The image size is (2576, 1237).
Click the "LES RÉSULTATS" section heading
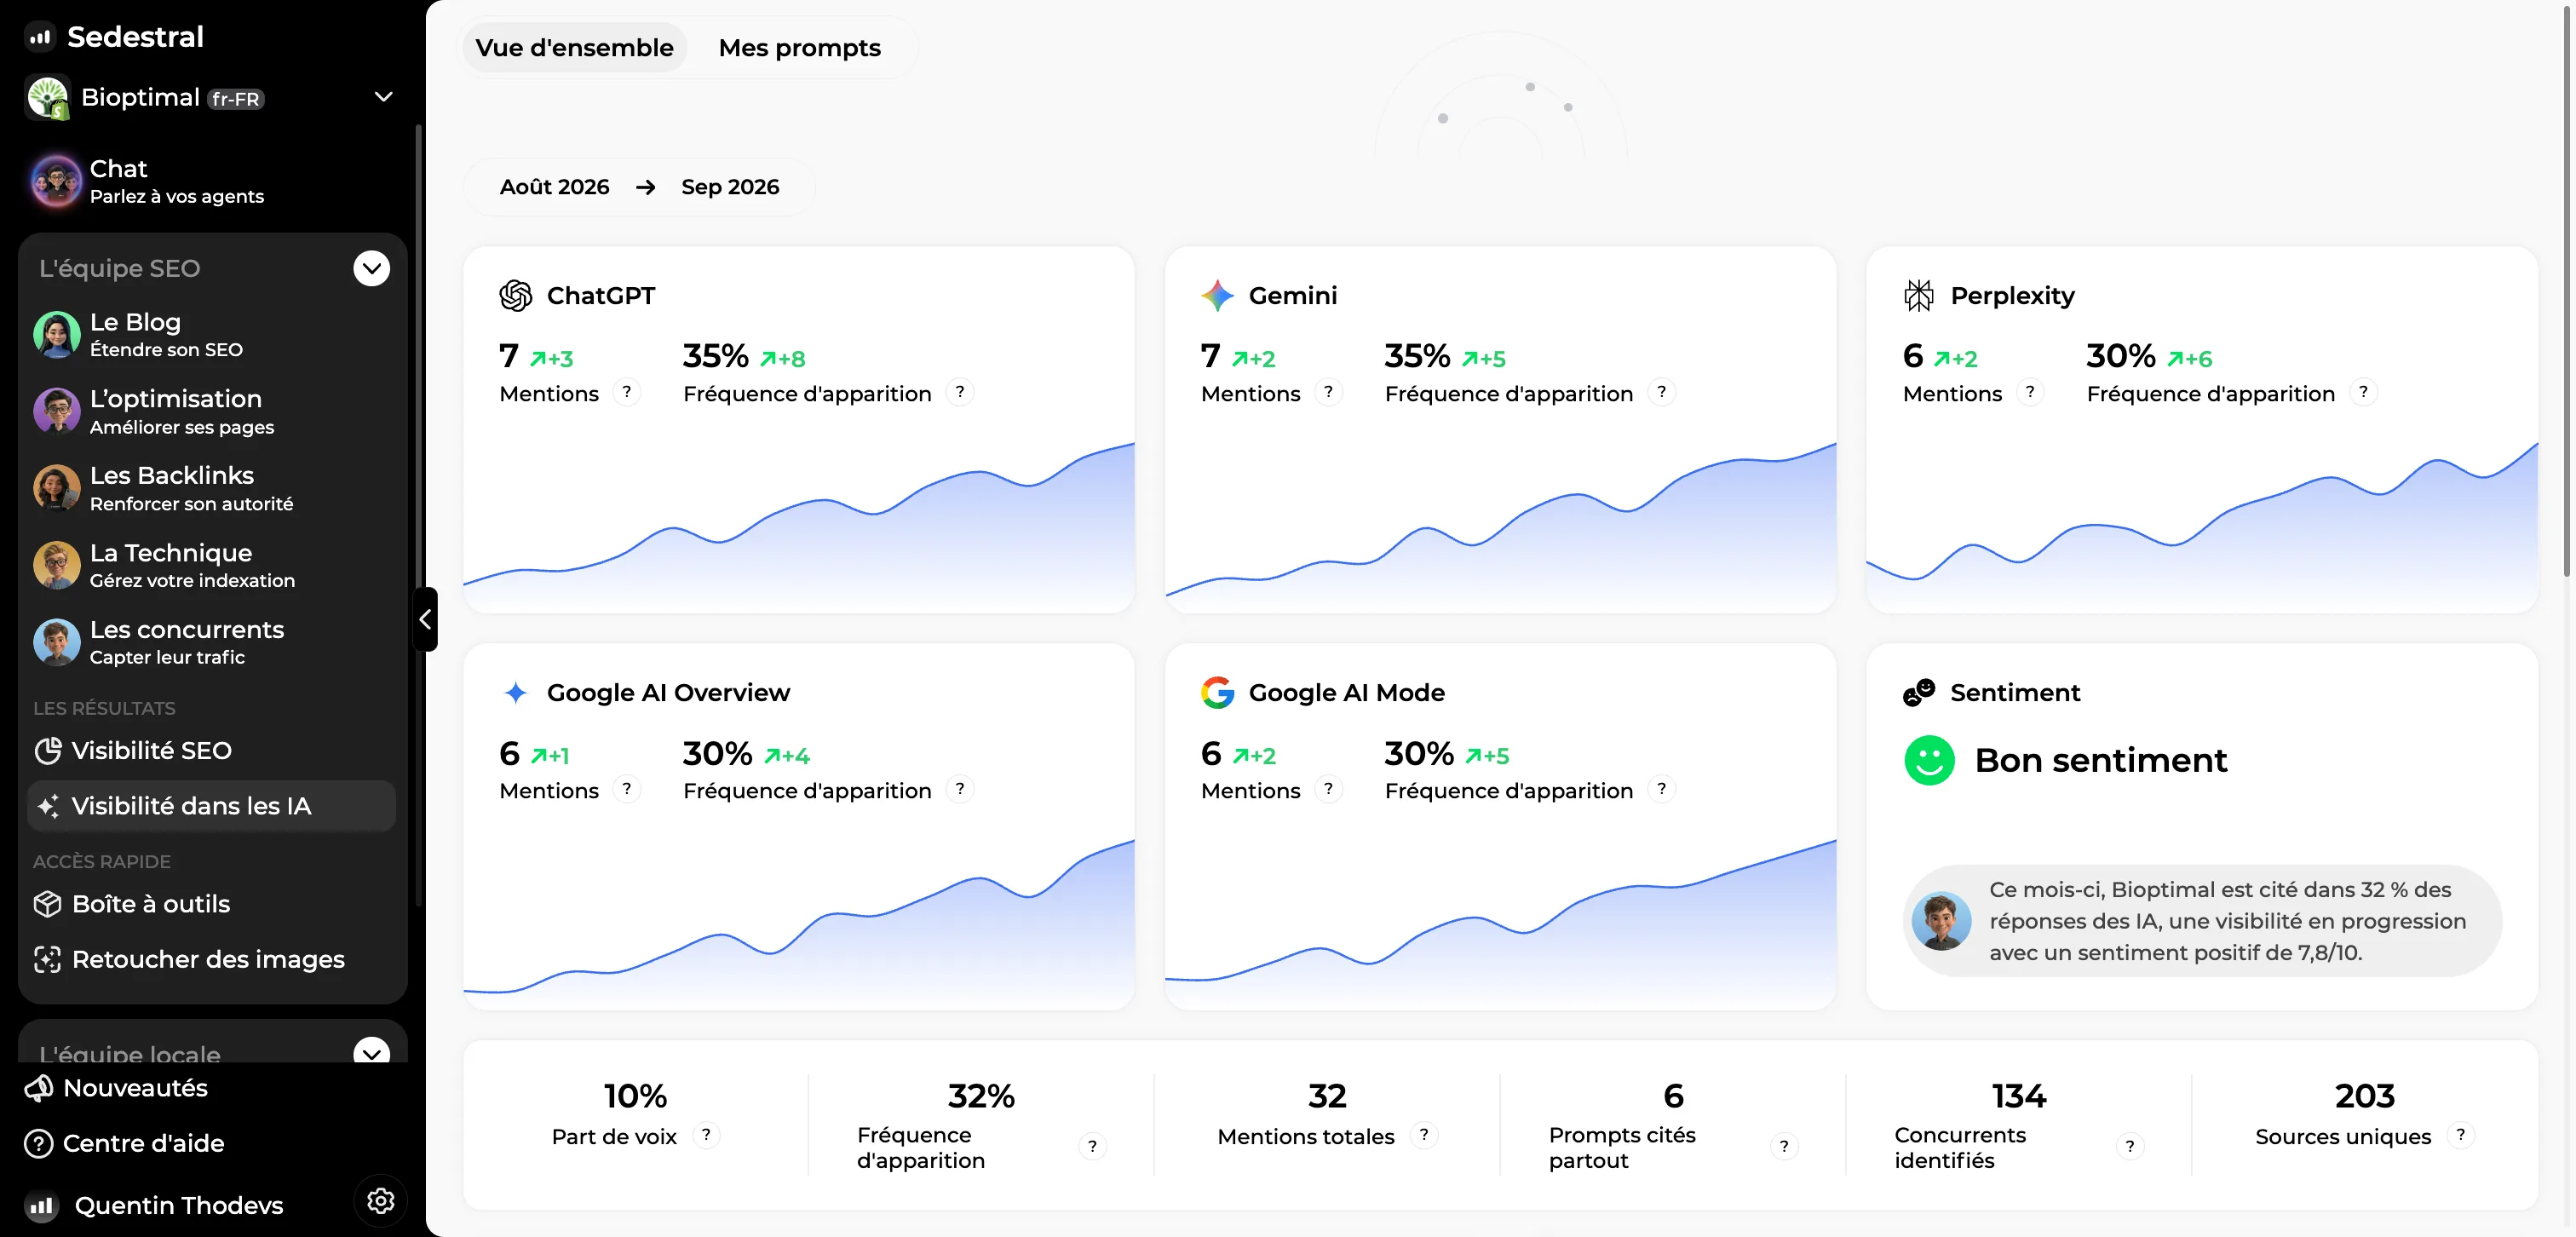click(x=104, y=708)
